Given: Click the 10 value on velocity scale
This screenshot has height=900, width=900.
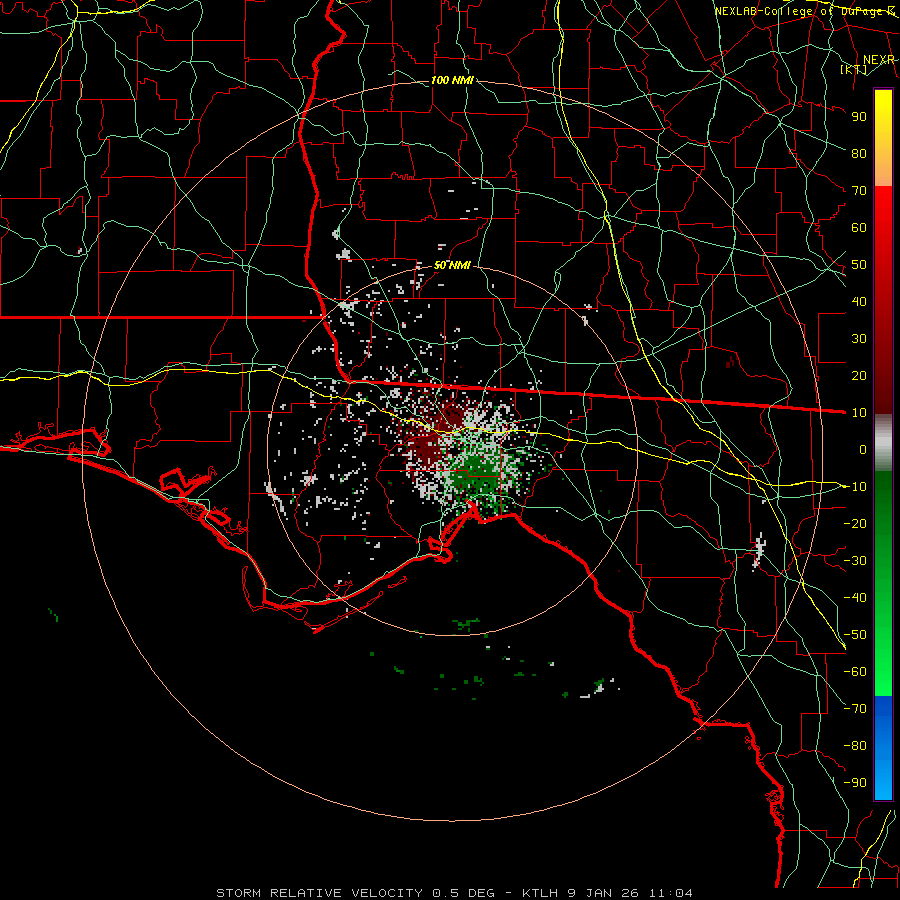Looking at the screenshot, I should [859, 413].
